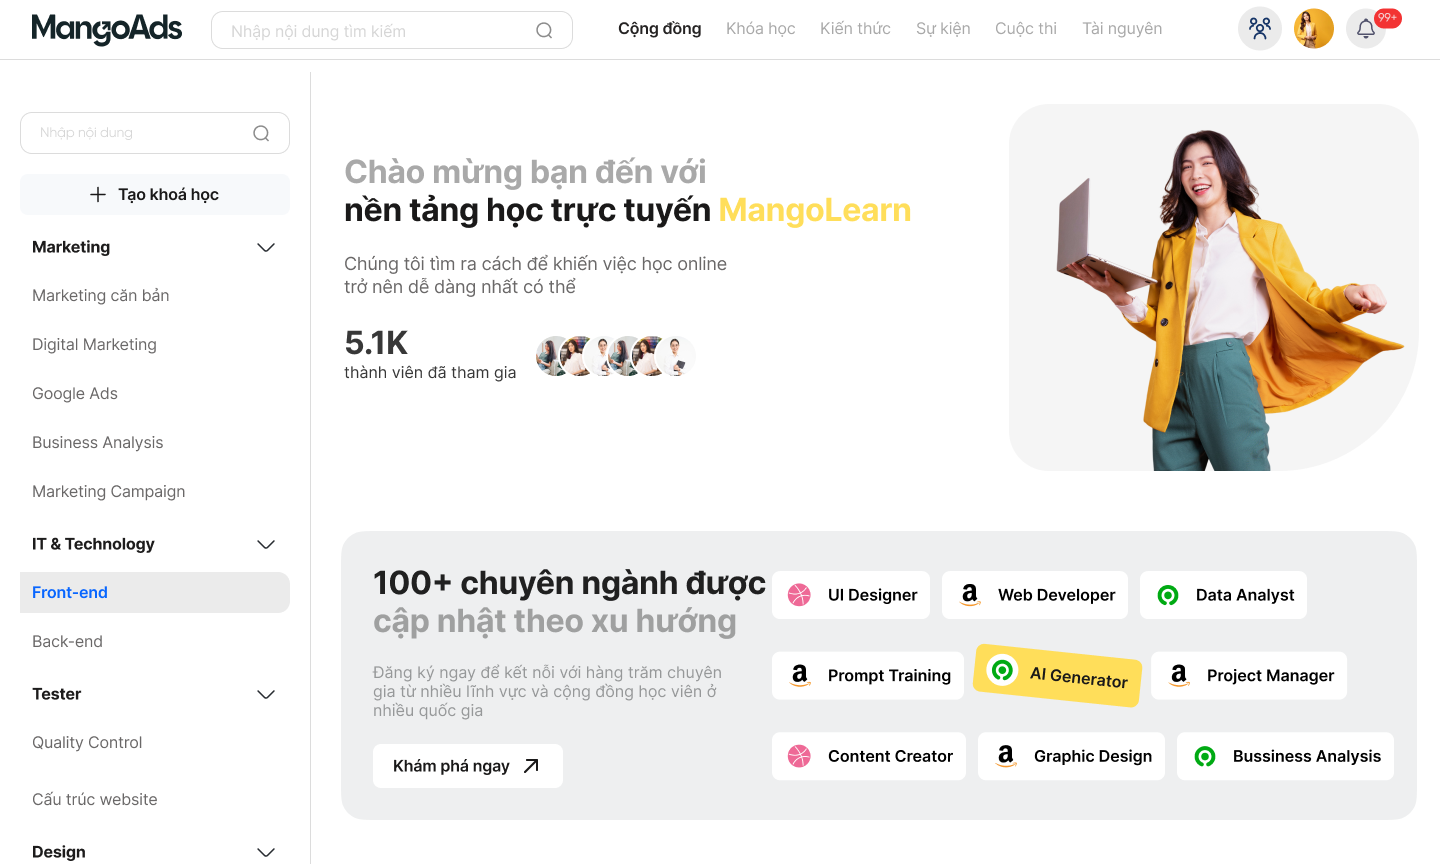Open Cấu trúc website in sidebar
The image size is (1440, 864).
tap(95, 800)
